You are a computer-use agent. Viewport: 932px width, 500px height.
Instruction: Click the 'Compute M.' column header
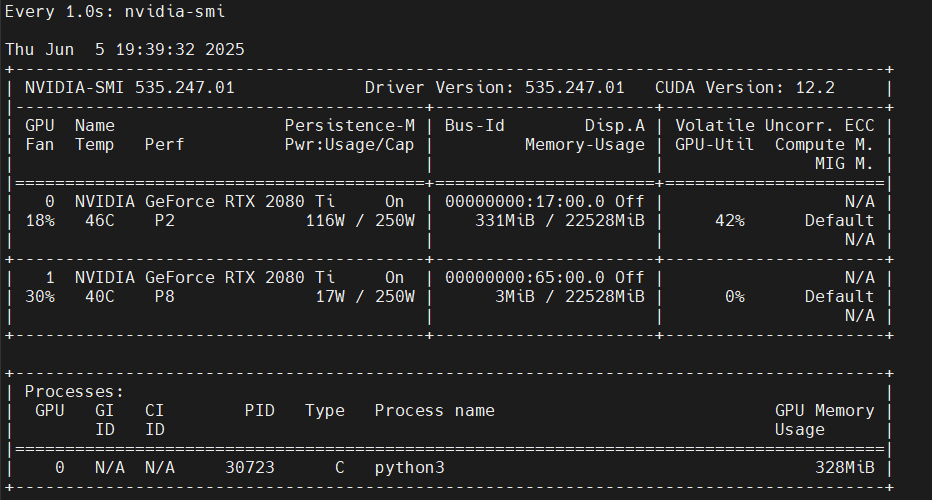point(824,145)
